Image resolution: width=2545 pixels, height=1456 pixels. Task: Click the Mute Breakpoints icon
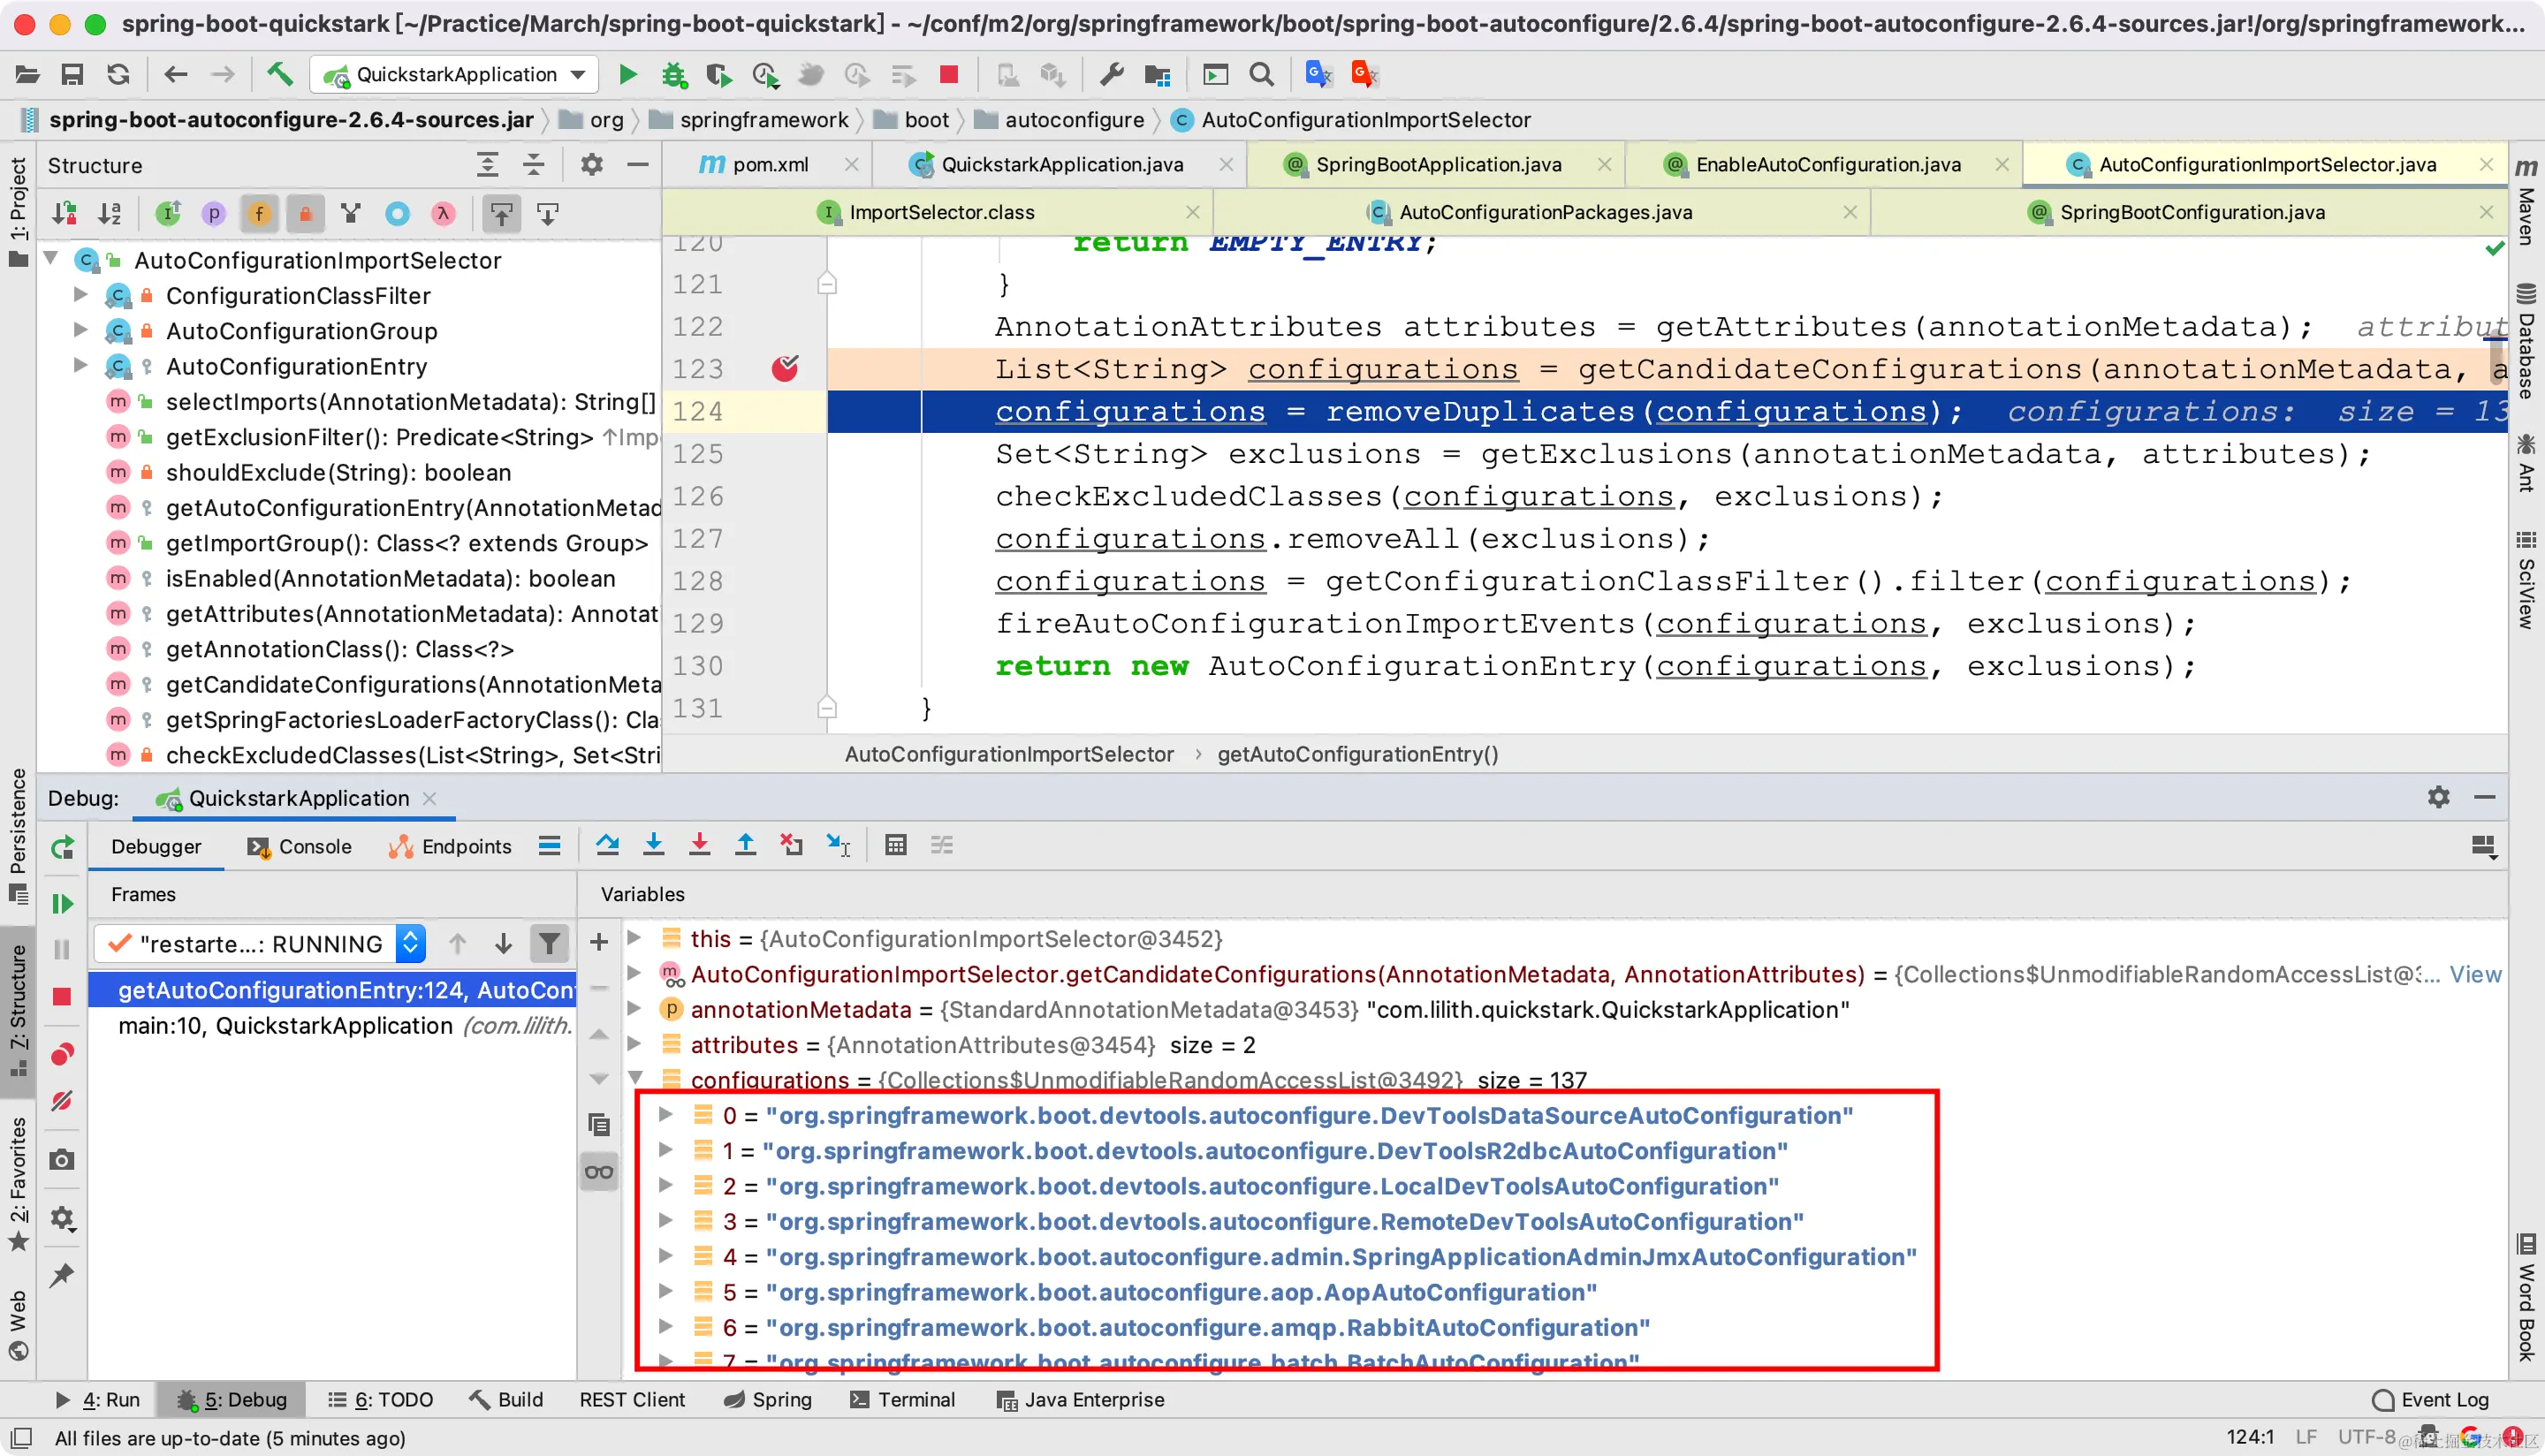click(x=62, y=1101)
